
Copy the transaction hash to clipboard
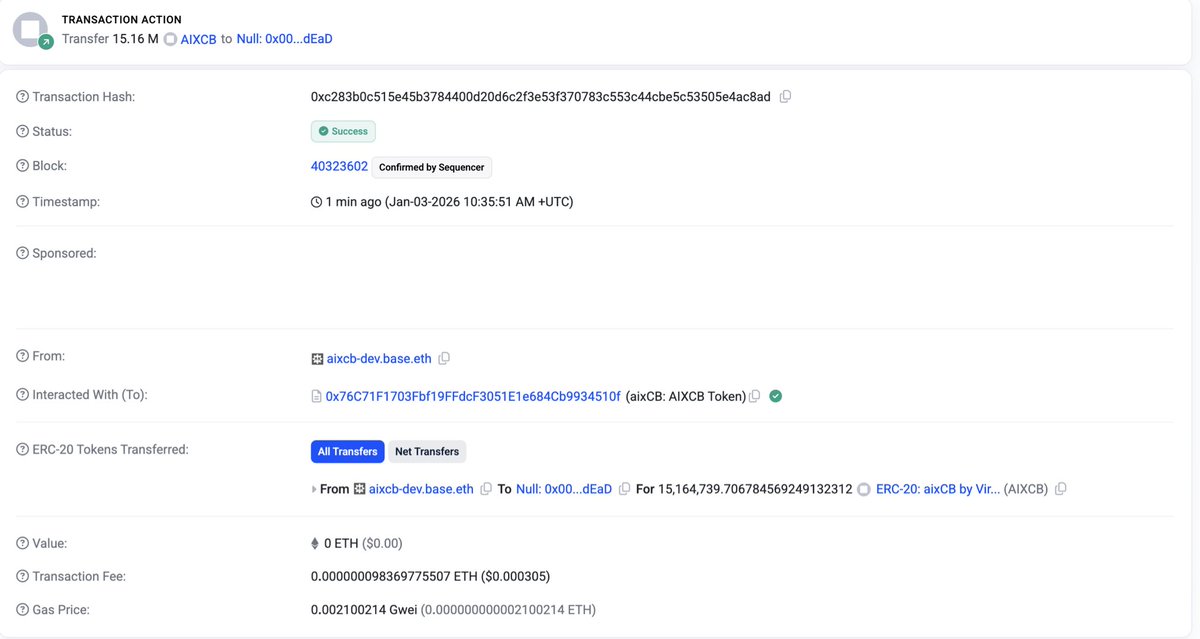[x=785, y=97]
